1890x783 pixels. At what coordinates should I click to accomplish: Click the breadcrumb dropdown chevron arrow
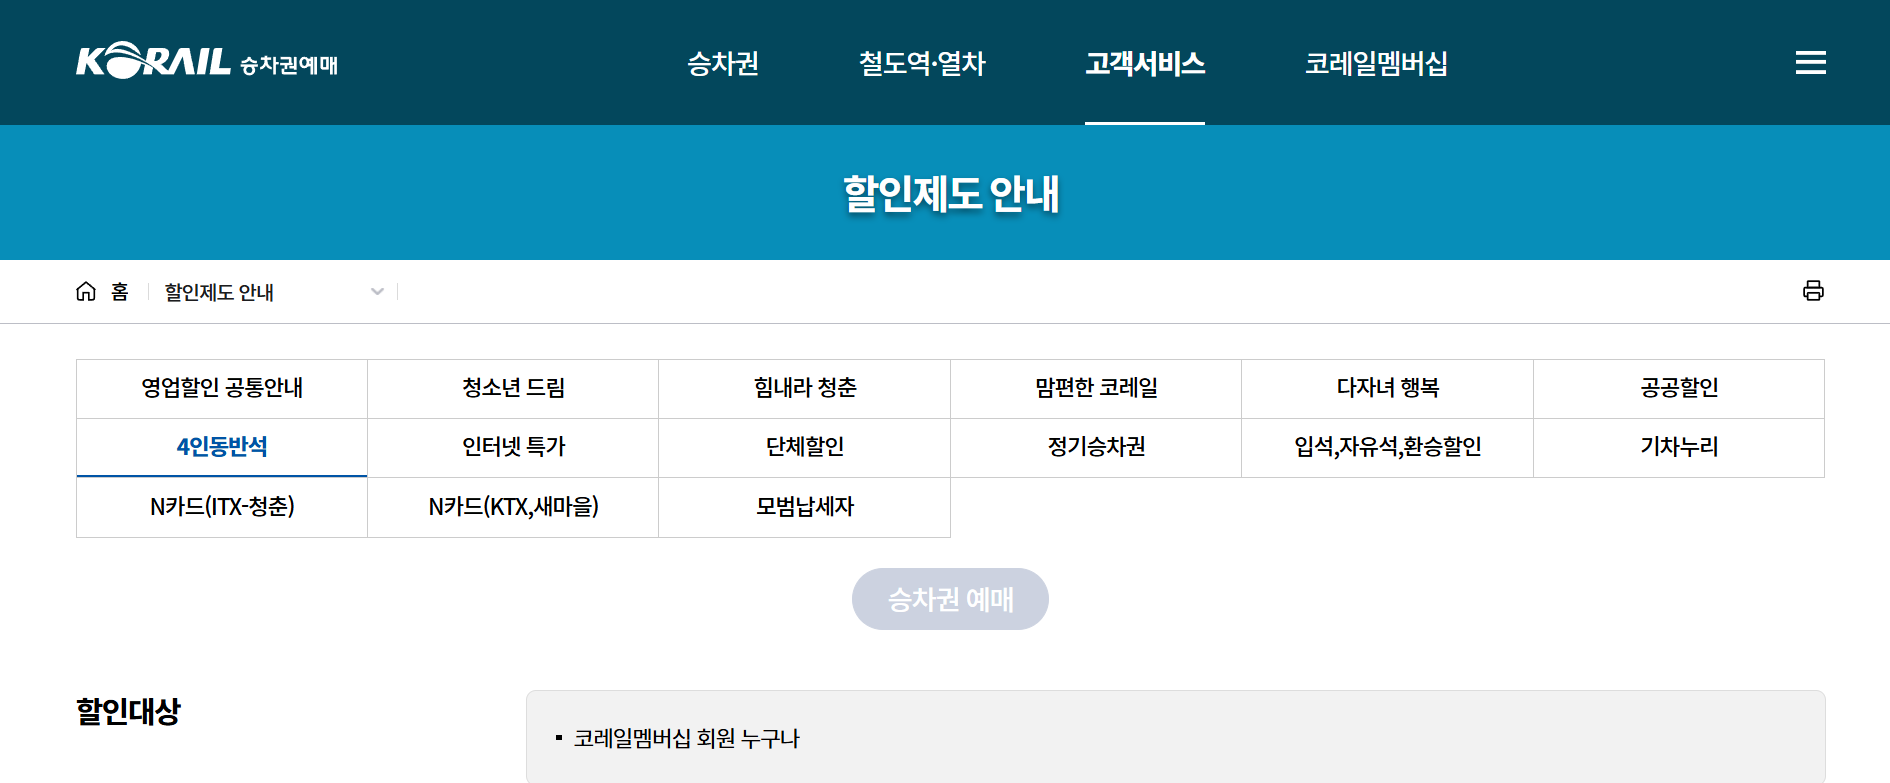377,292
